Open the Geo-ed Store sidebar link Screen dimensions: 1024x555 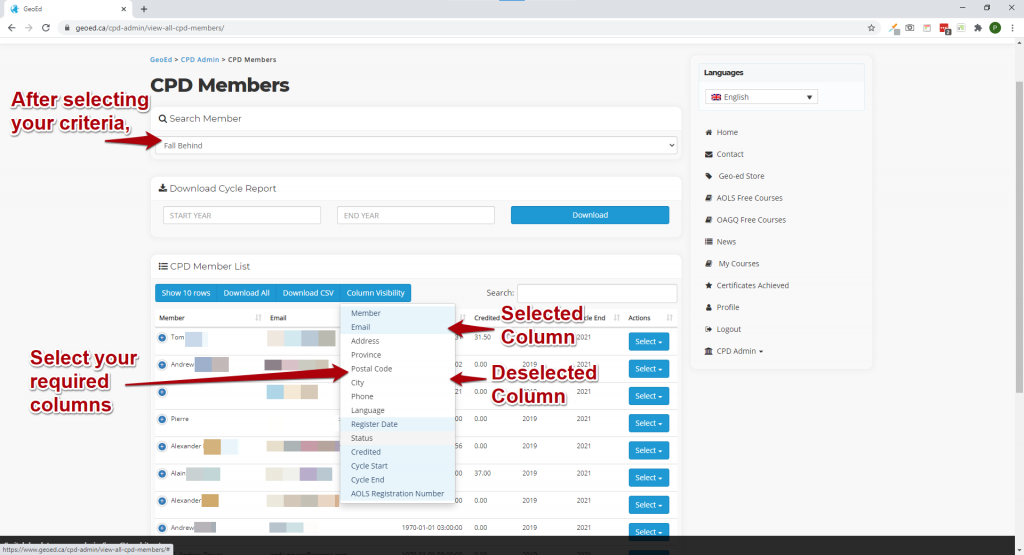click(x=741, y=176)
